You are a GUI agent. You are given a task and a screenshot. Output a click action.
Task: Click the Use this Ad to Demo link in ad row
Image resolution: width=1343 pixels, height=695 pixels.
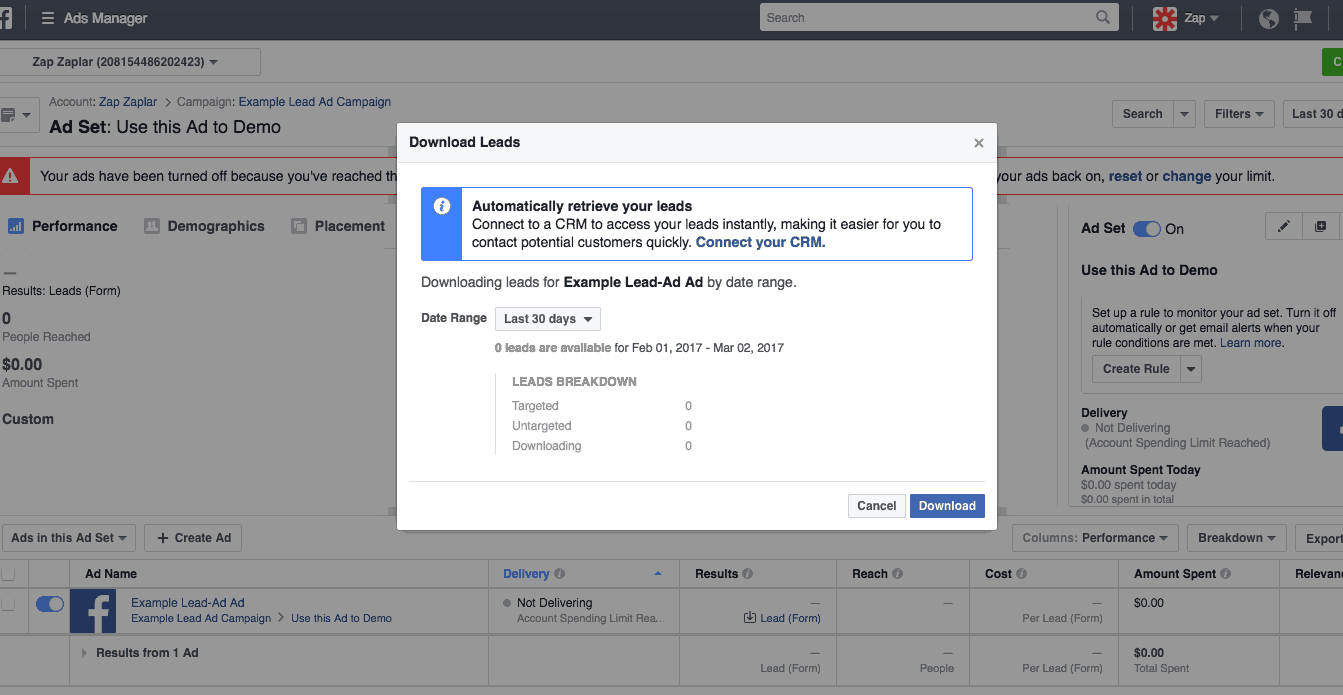(x=341, y=618)
